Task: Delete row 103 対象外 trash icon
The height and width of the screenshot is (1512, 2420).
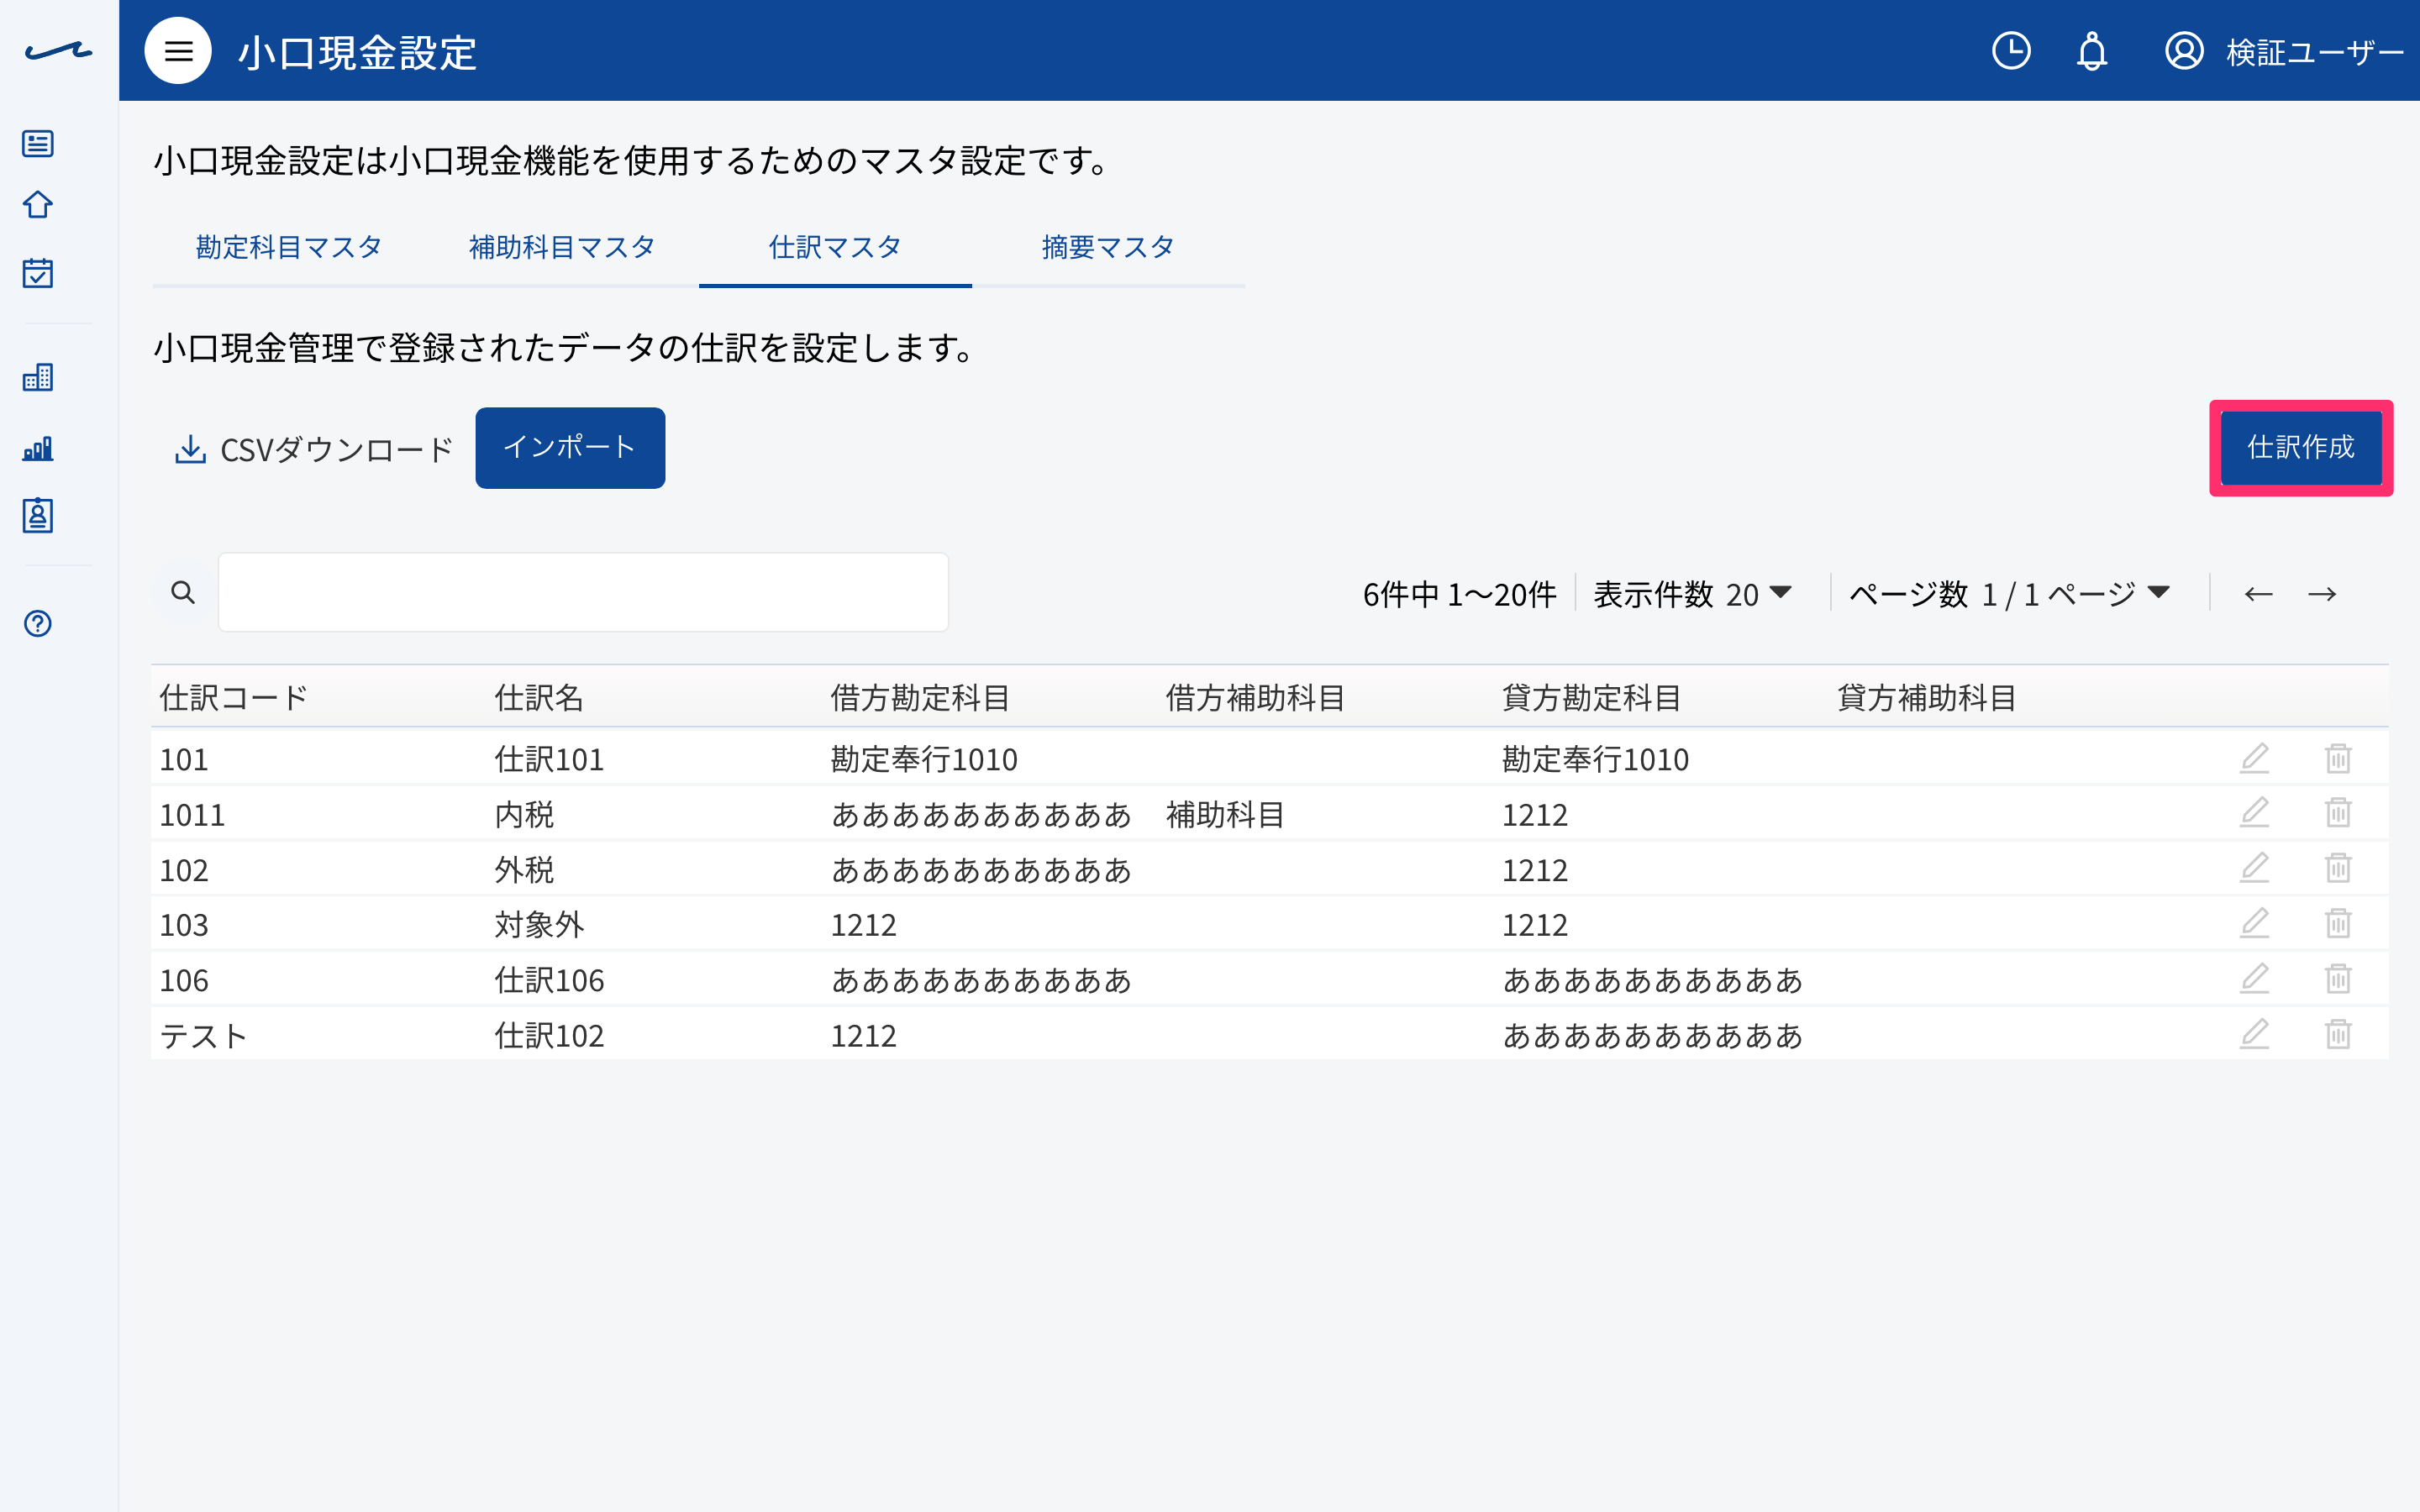Action: point(2338,923)
